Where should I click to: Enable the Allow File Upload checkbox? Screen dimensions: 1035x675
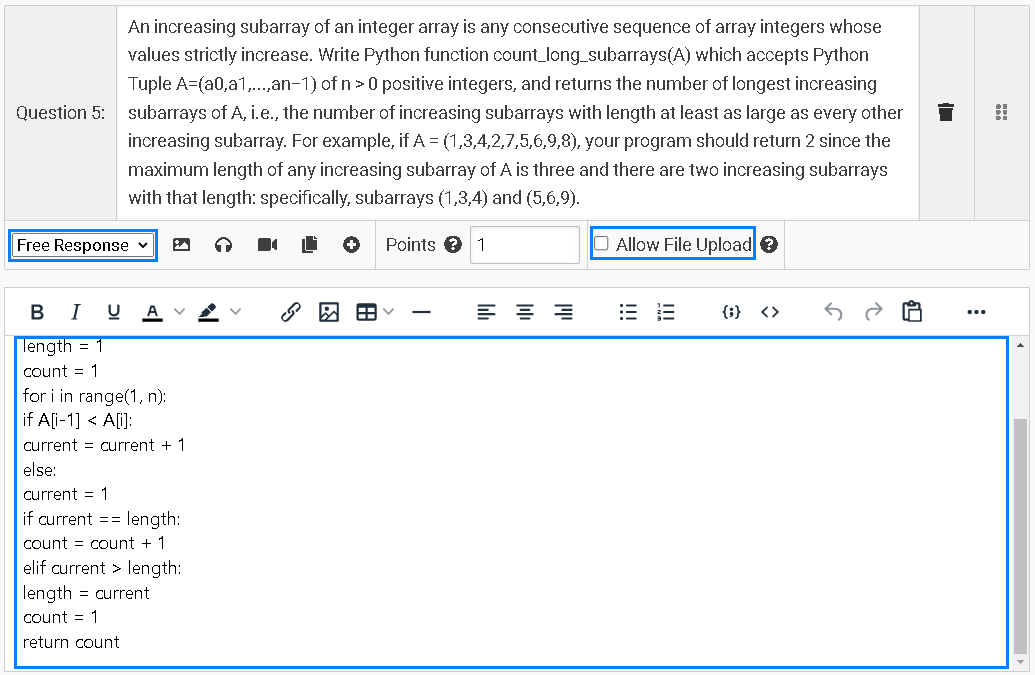601,243
